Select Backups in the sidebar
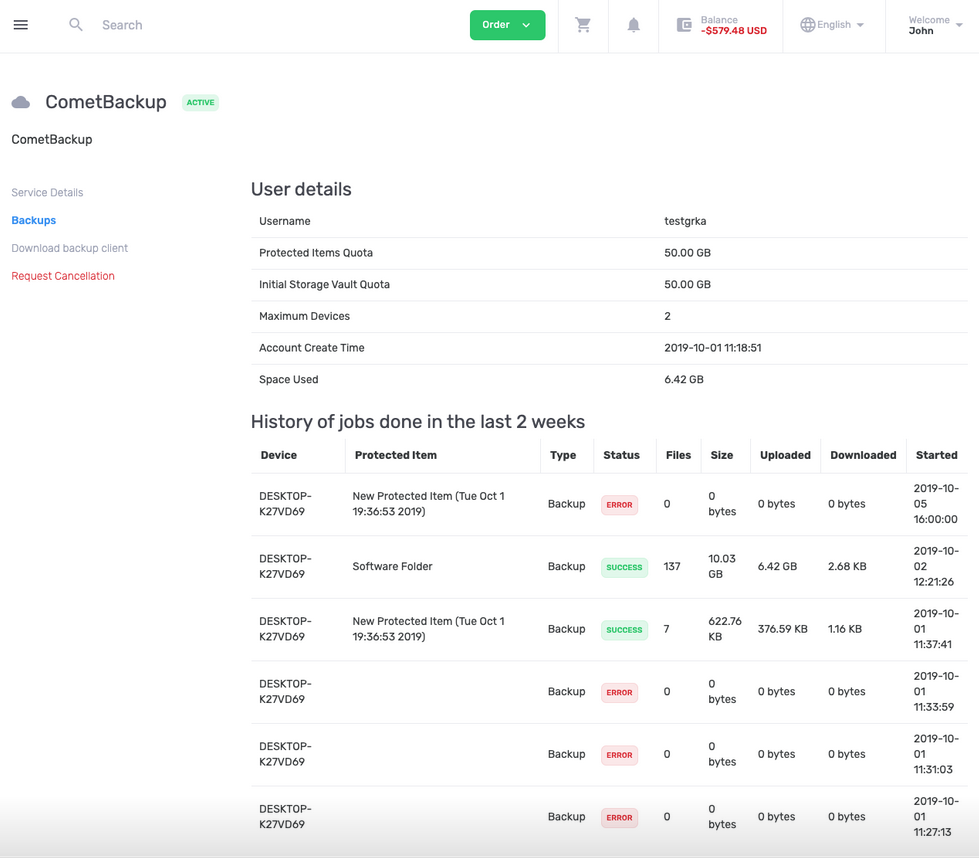The width and height of the screenshot is (979, 858). [x=34, y=220]
